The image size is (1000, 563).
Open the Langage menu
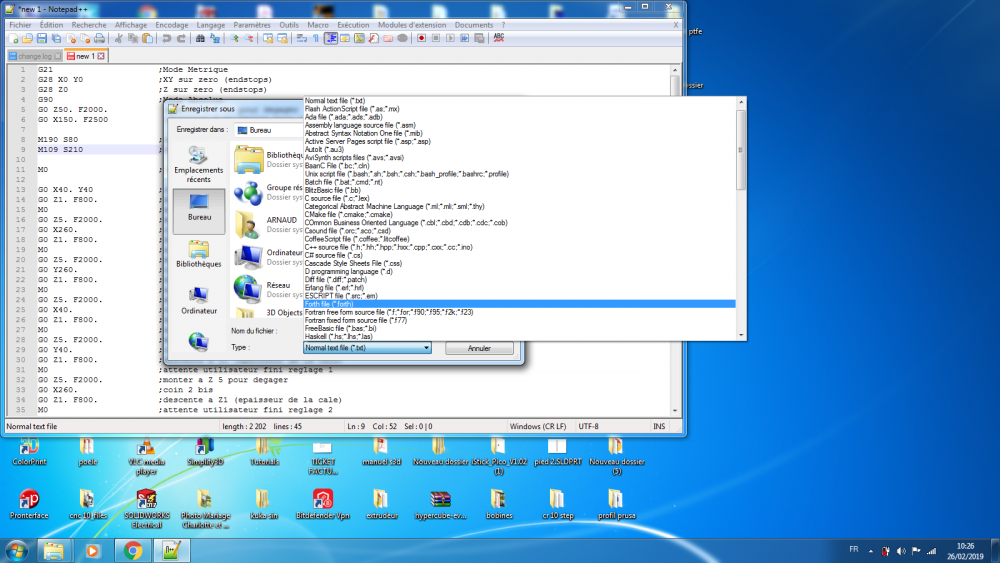(210, 25)
